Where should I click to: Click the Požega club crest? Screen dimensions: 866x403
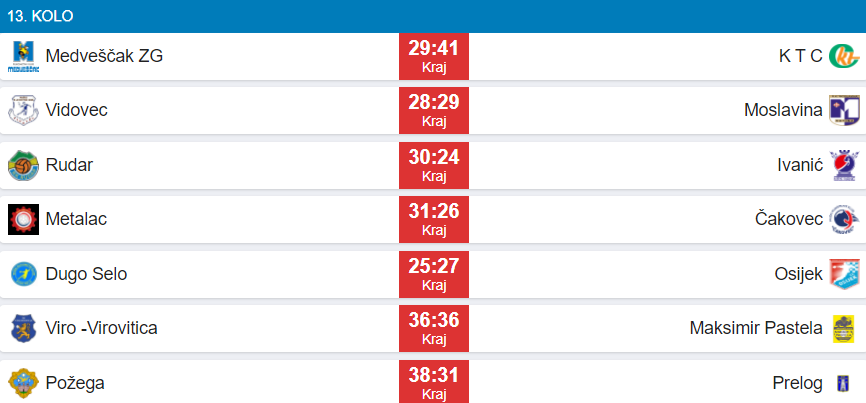(x=22, y=382)
